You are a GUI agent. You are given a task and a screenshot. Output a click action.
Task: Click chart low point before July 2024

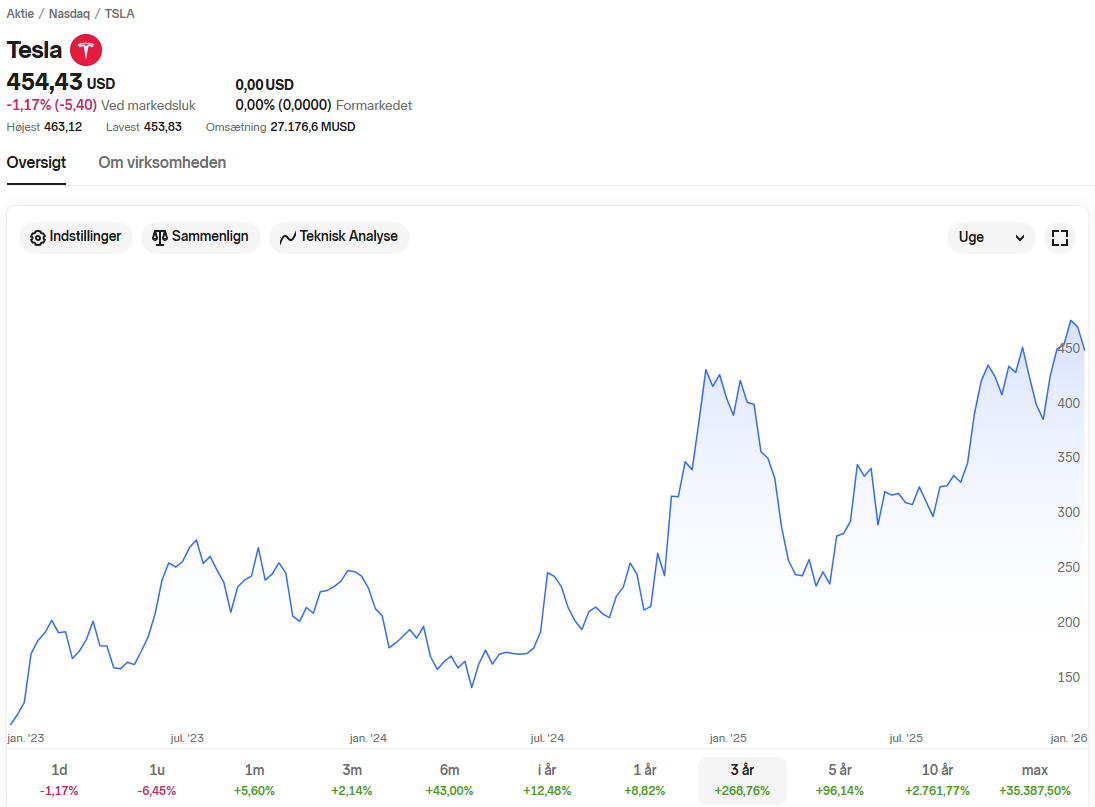coord(472,687)
